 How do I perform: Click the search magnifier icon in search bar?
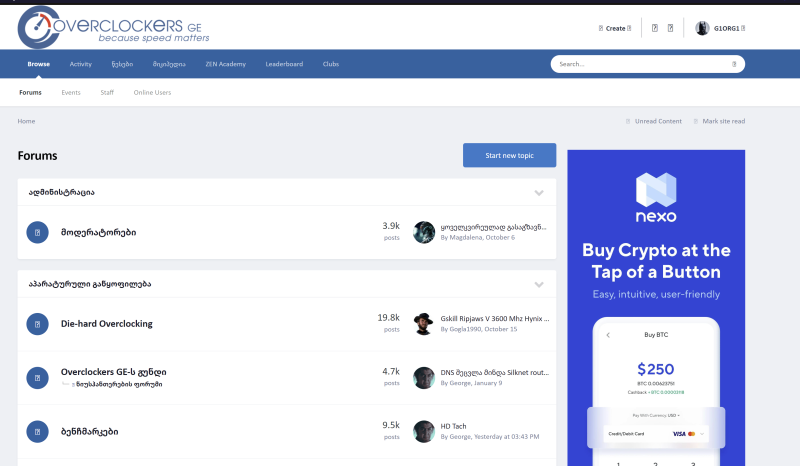[734, 64]
